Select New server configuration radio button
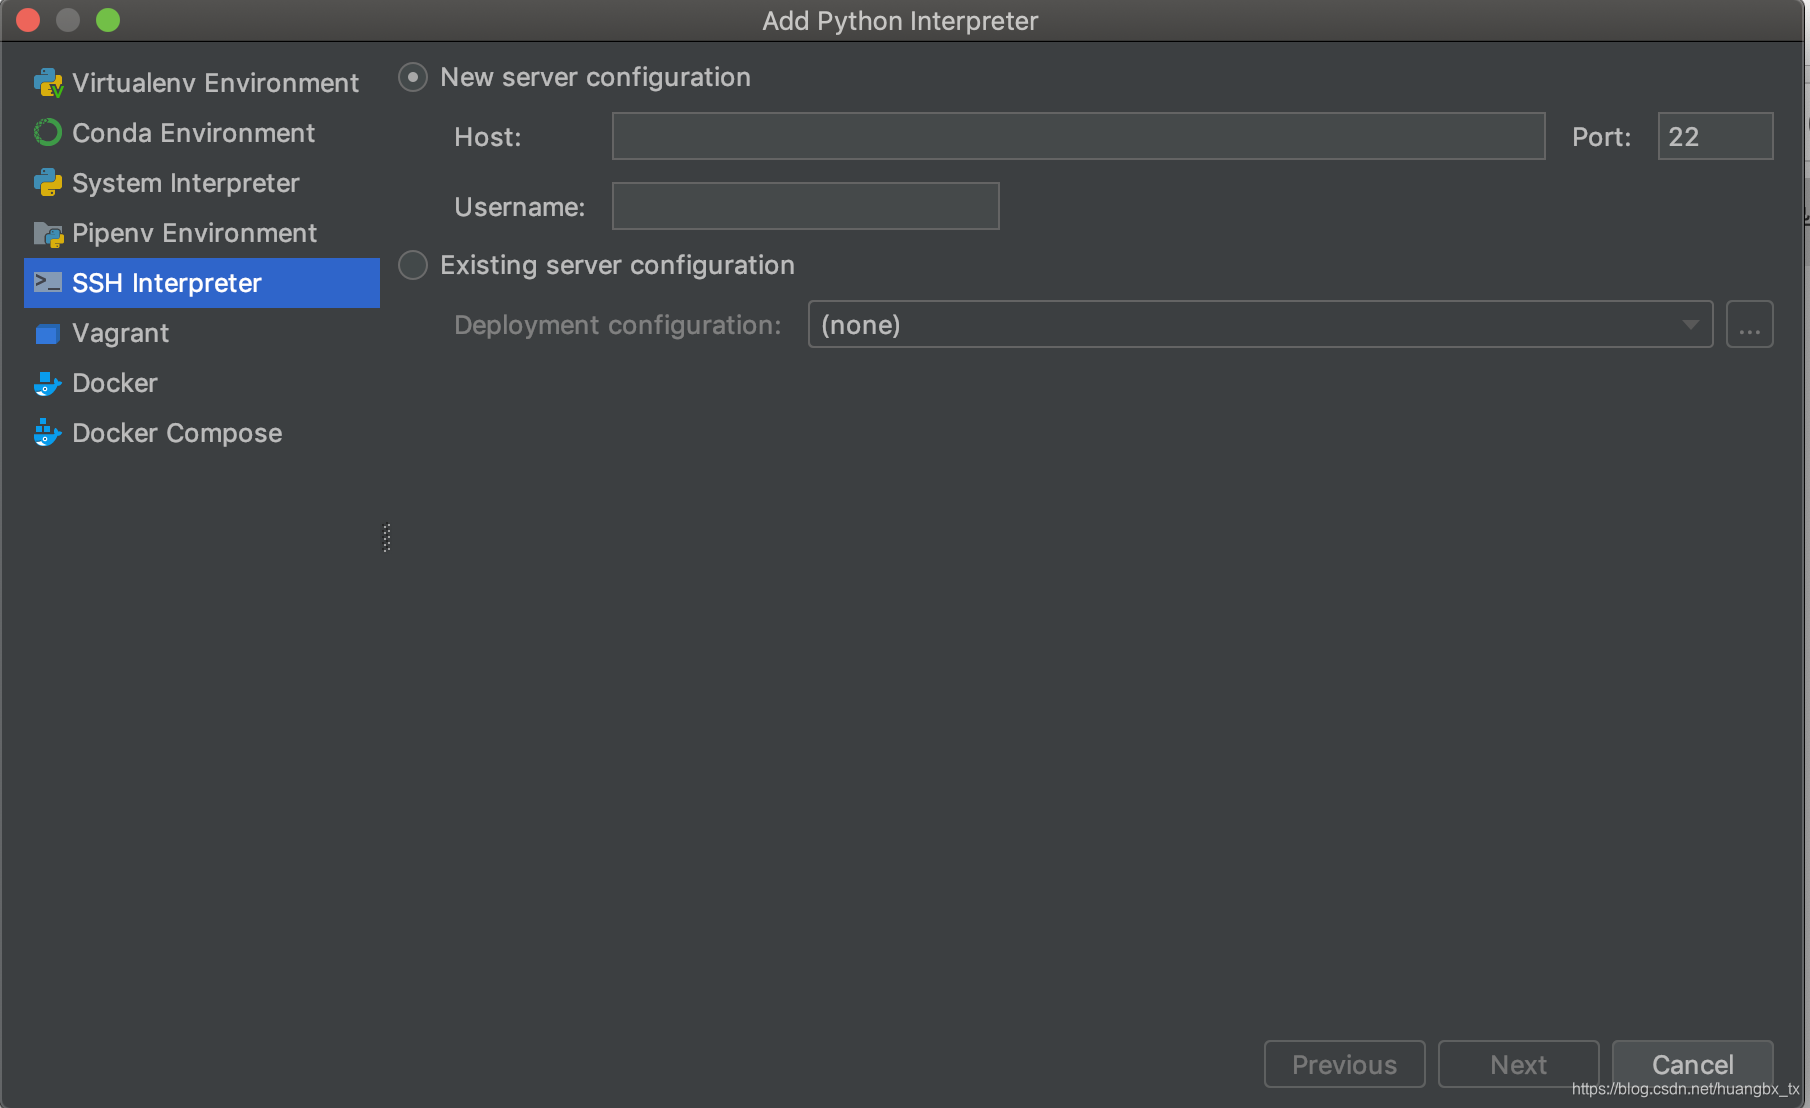The height and width of the screenshot is (1108, 1810). click(x=412, y=77)
